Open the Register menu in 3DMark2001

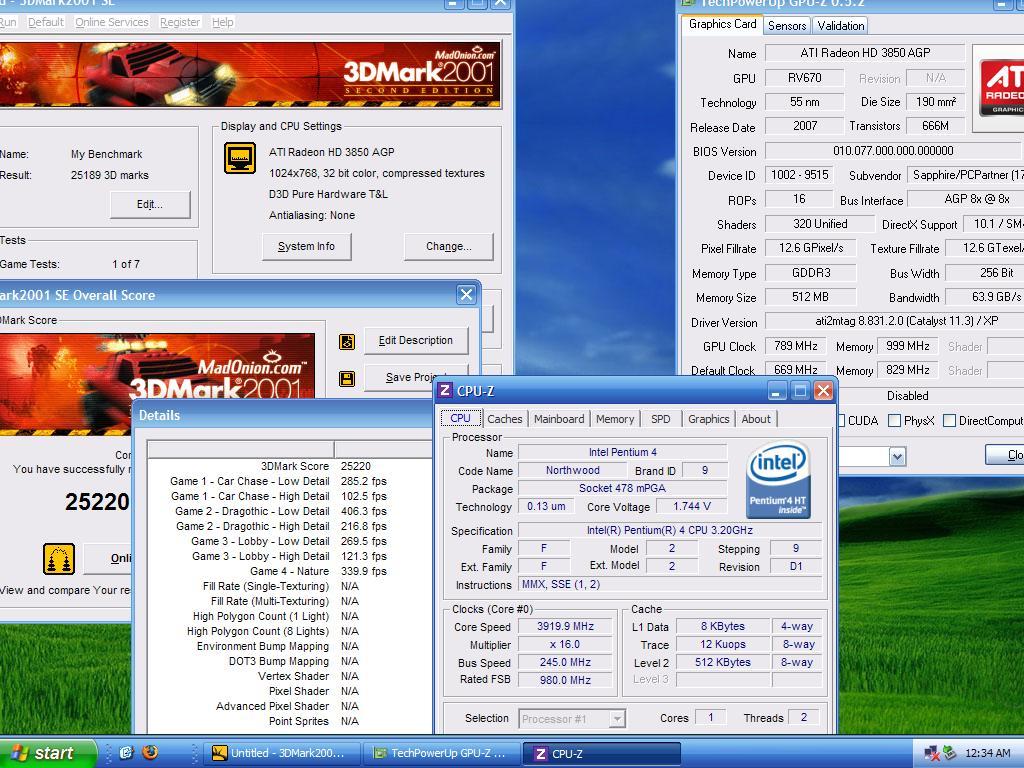(180, 22)
